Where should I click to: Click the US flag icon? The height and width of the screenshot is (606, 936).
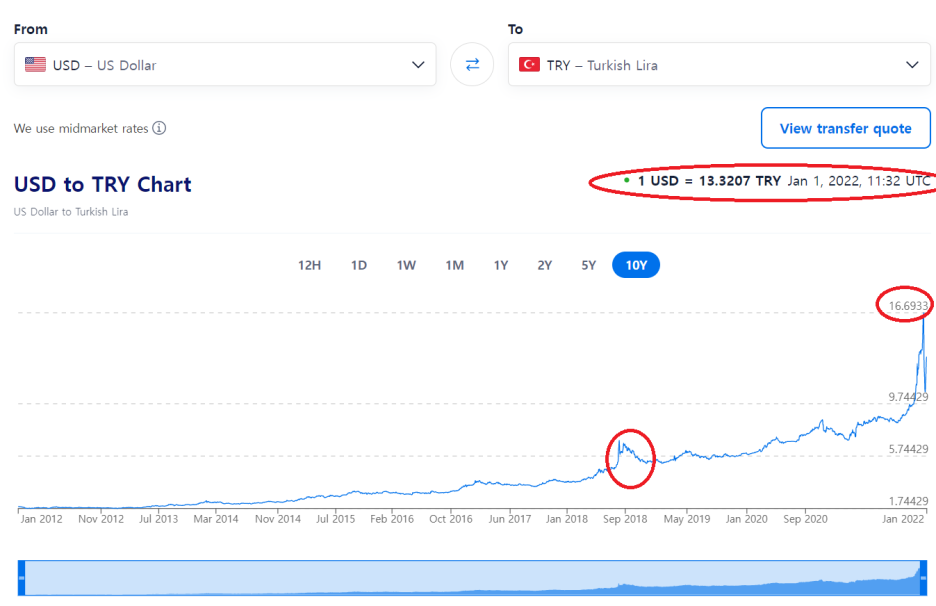[x=35, y=64]
